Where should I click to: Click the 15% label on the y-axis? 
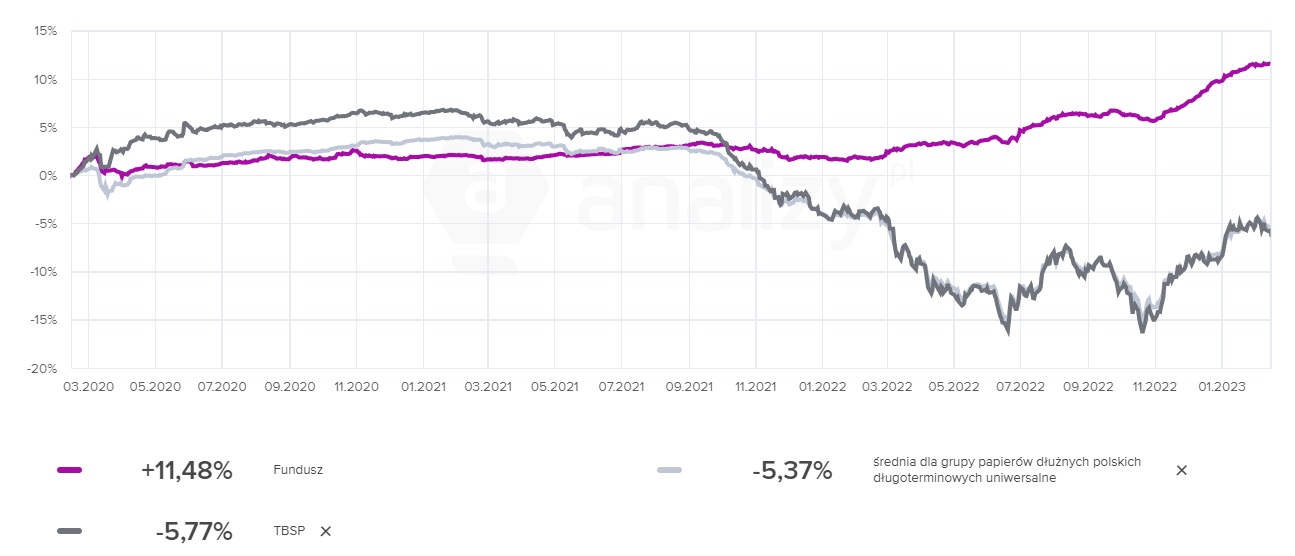[46, 32]
